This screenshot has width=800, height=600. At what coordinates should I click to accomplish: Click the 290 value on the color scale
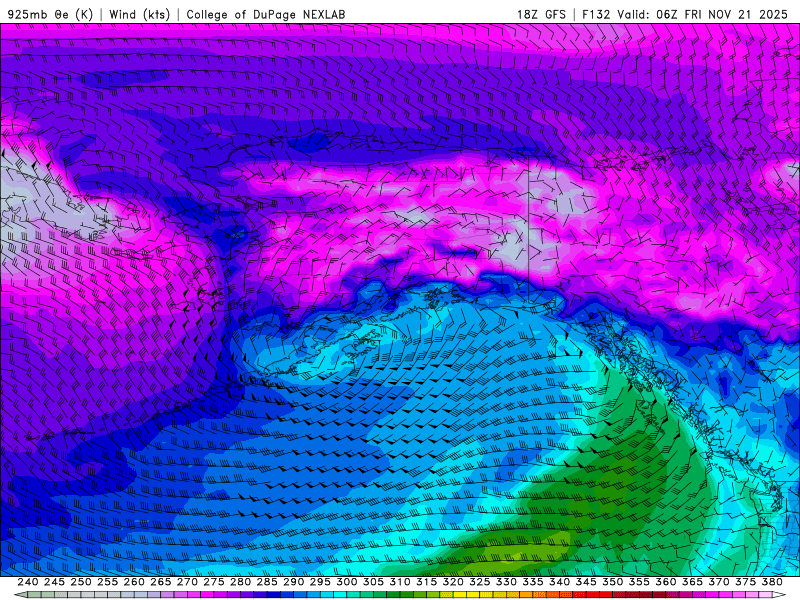pos(293,582)
